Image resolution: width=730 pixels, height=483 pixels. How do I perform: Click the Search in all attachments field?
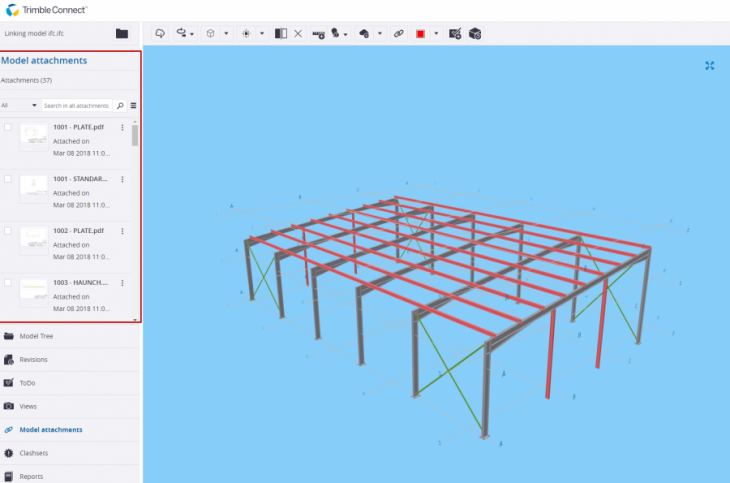click(76, 105)
